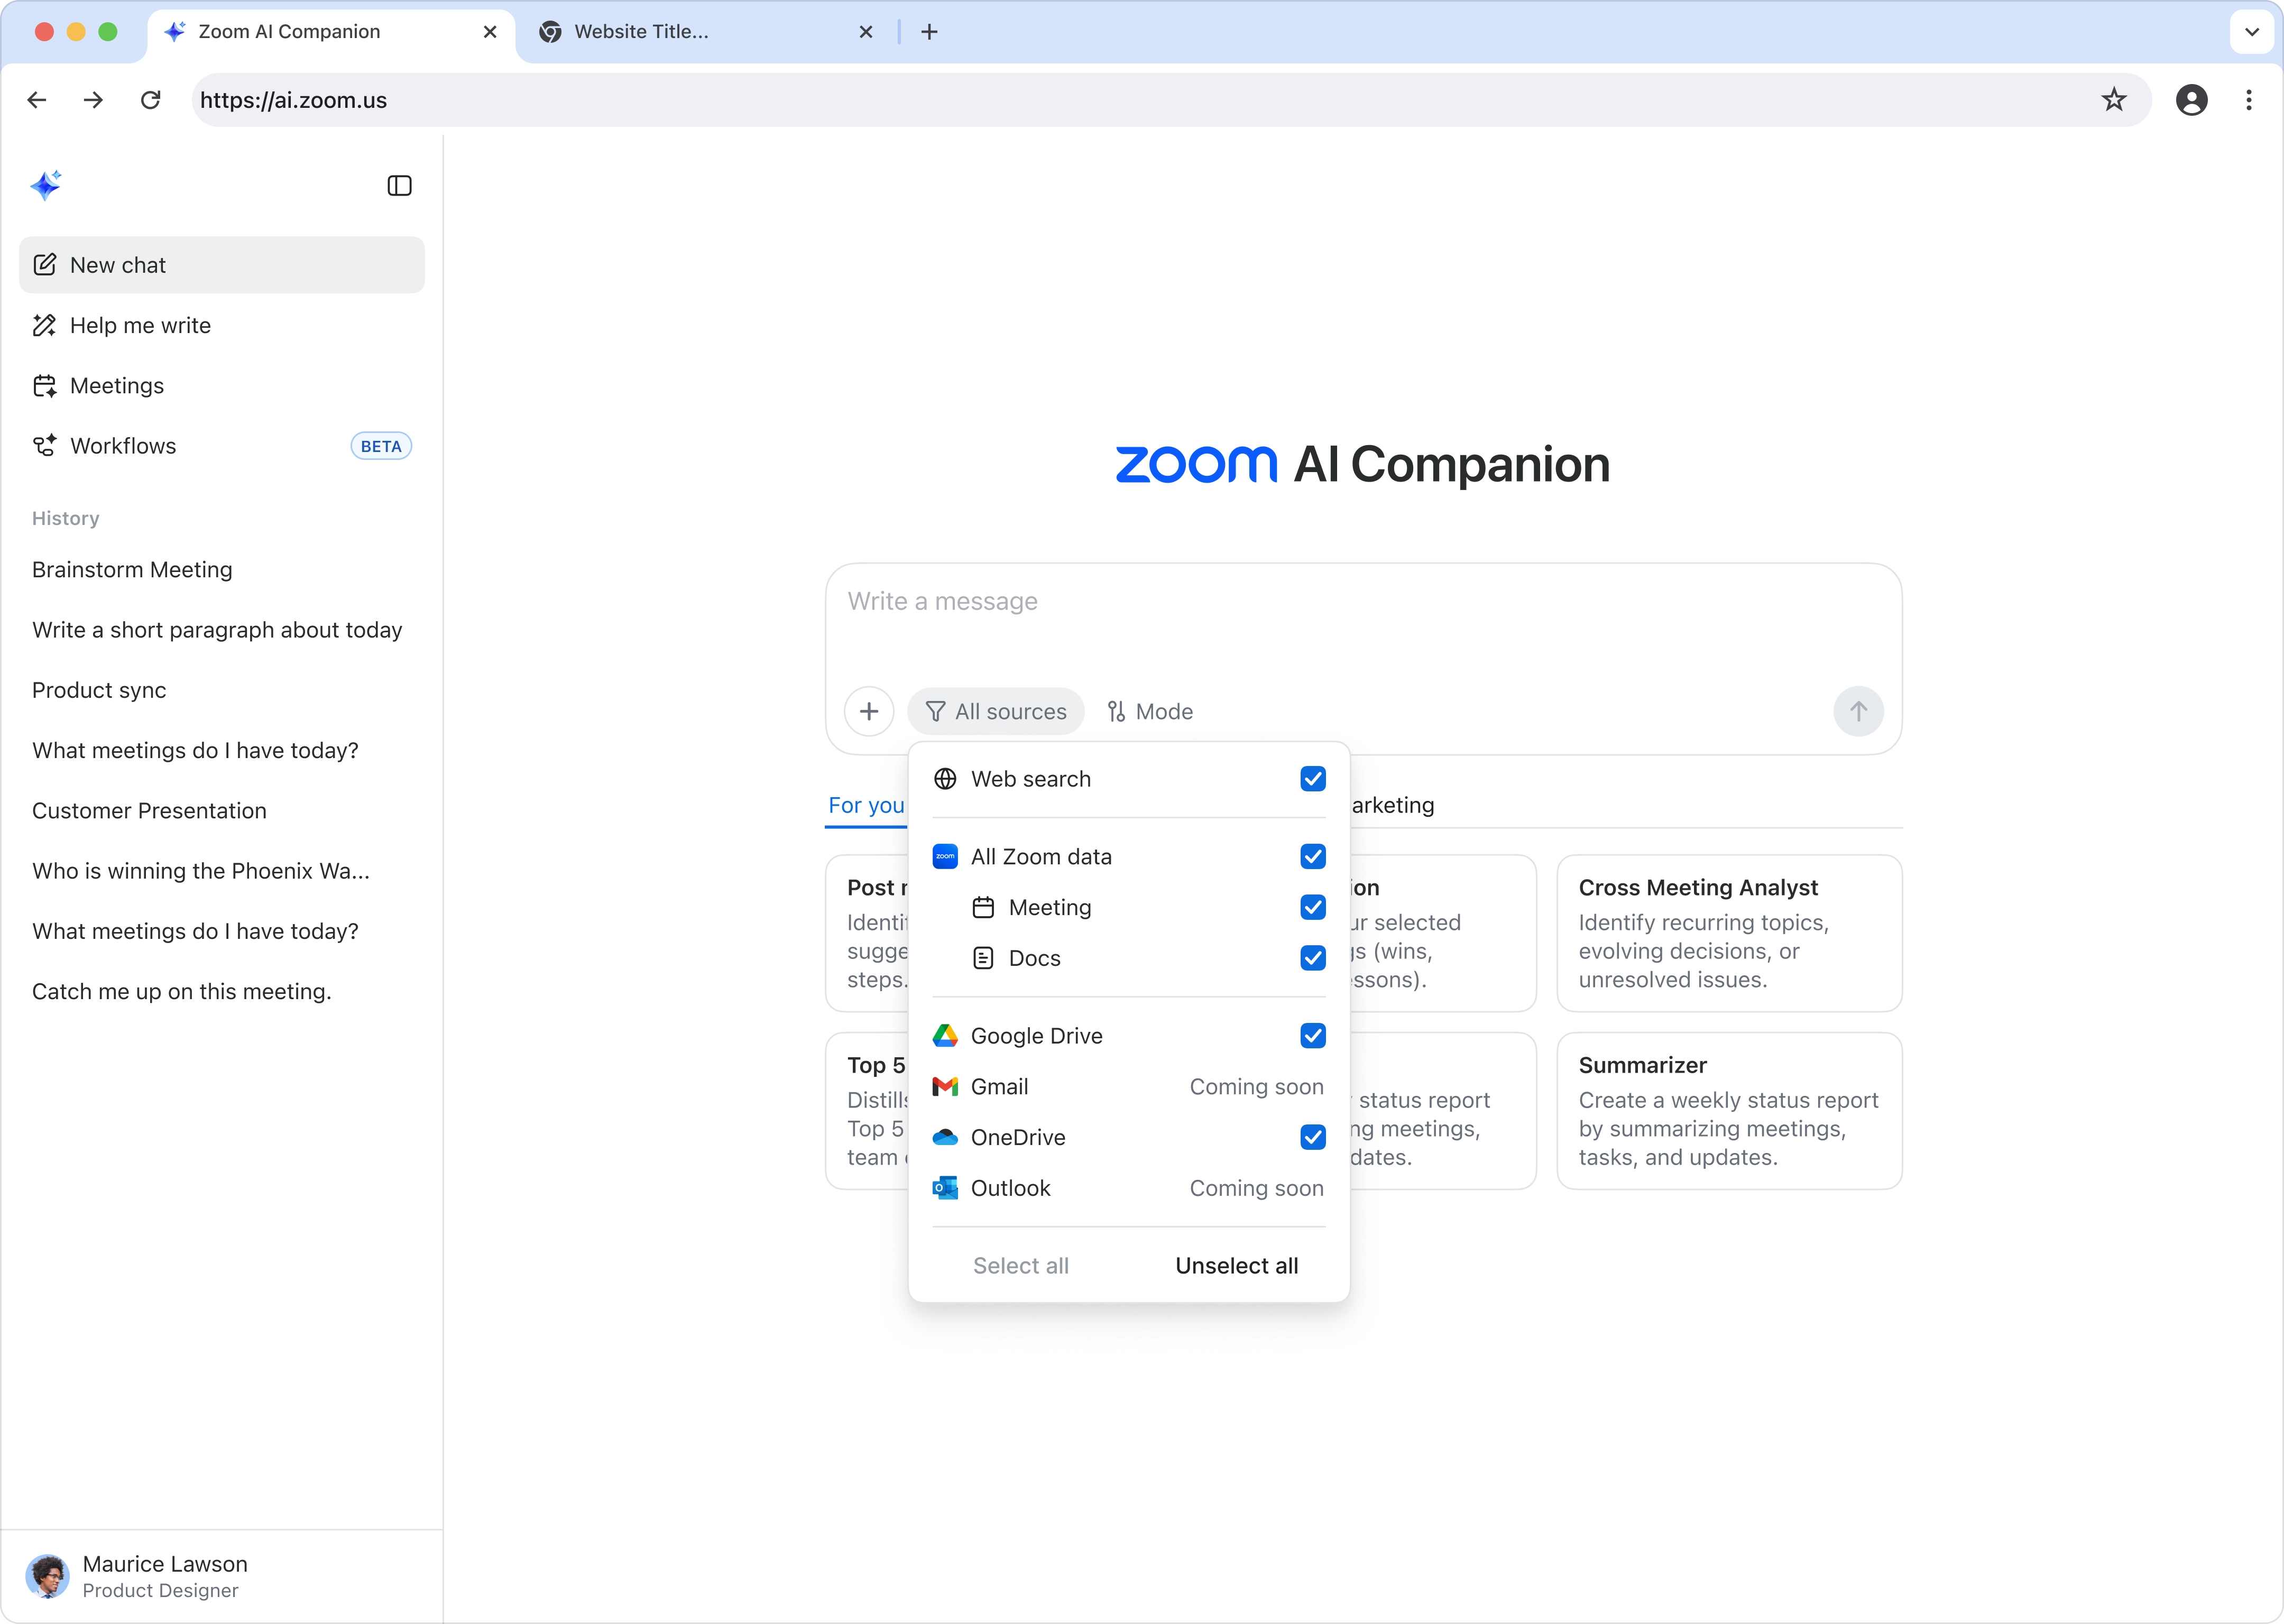
Task: Expand the browser tab search chevron
Action: pos(2251,31)
